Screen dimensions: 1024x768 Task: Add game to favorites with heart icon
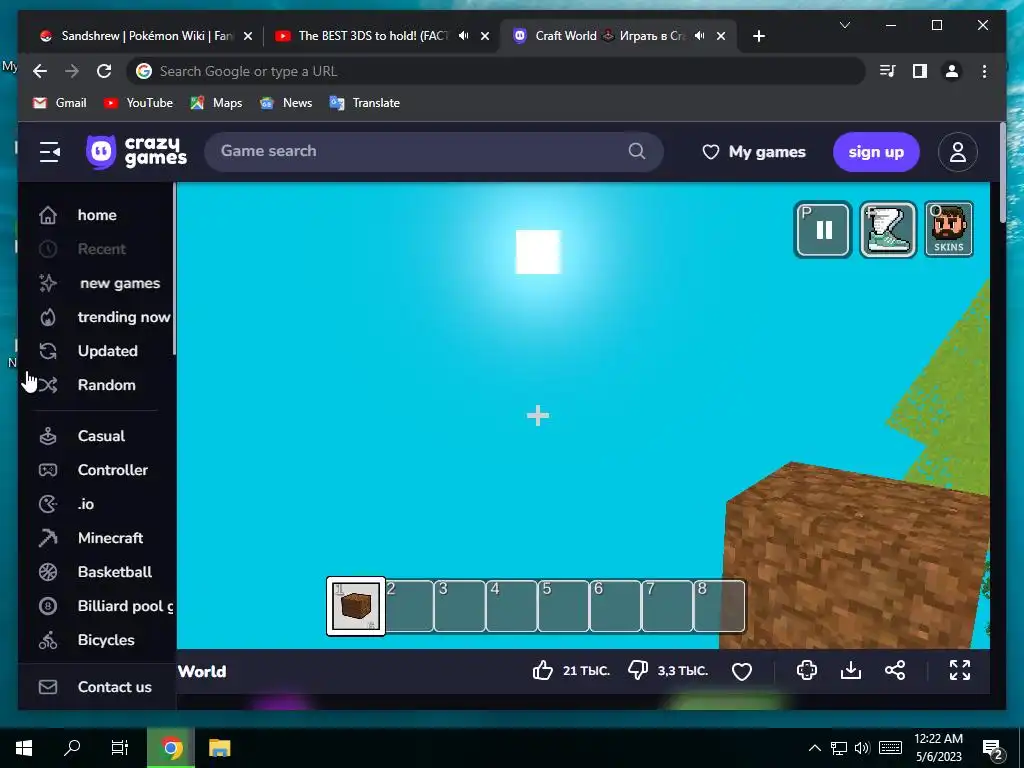(x=742, y=671)
